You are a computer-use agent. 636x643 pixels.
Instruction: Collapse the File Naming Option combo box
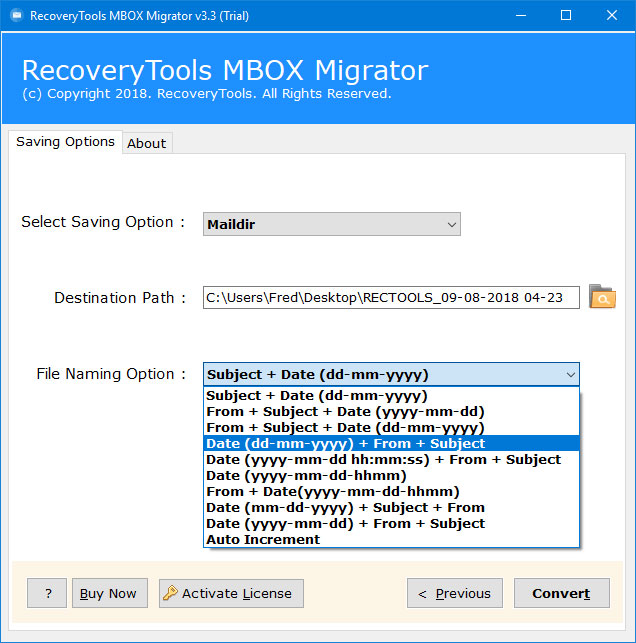point(570,375)
